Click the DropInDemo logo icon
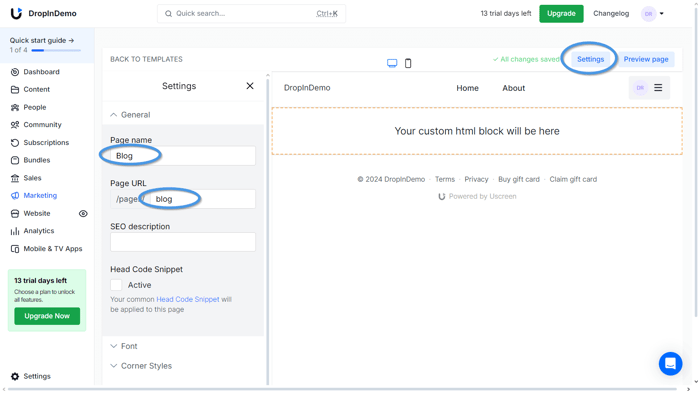700x393 pixels. point(16,13)
